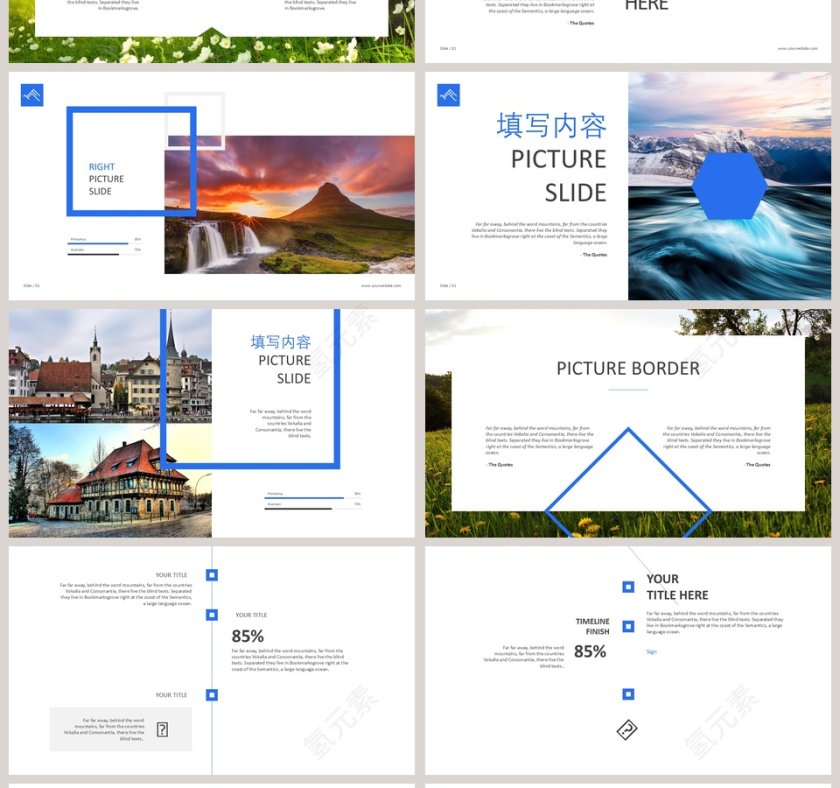Click the top blue square marker beside YOUR TITLE
Screen dimensions: 840x788
click(x=212, y=575)
